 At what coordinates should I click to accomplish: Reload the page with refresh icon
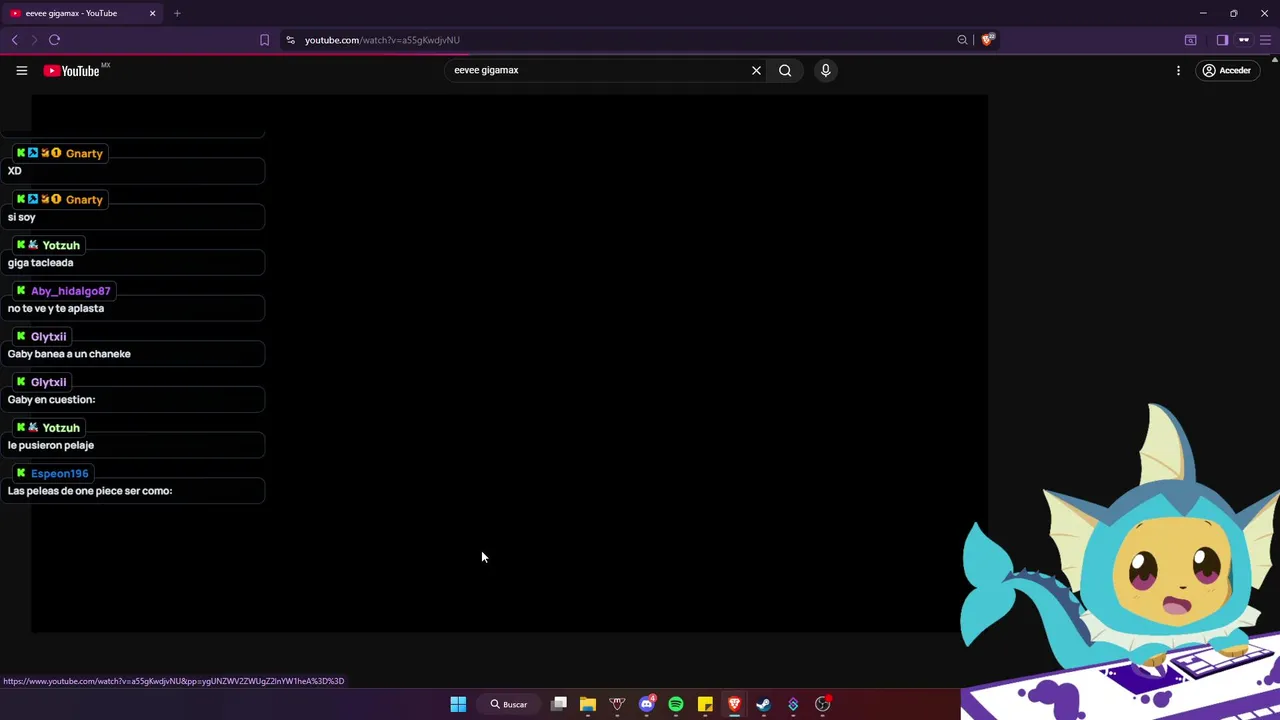[55, 40]
